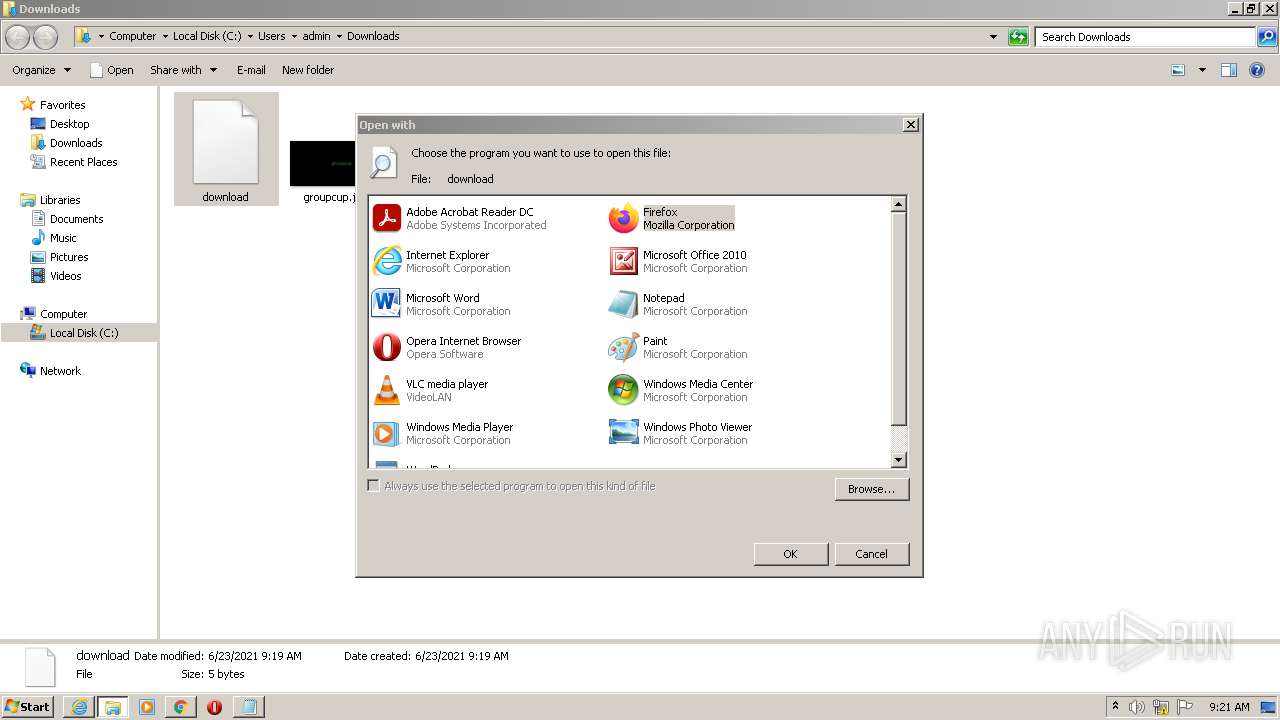Select Opera Internet Browser icon
This screenshot has height=720, width=1280.
click(387, 347)
